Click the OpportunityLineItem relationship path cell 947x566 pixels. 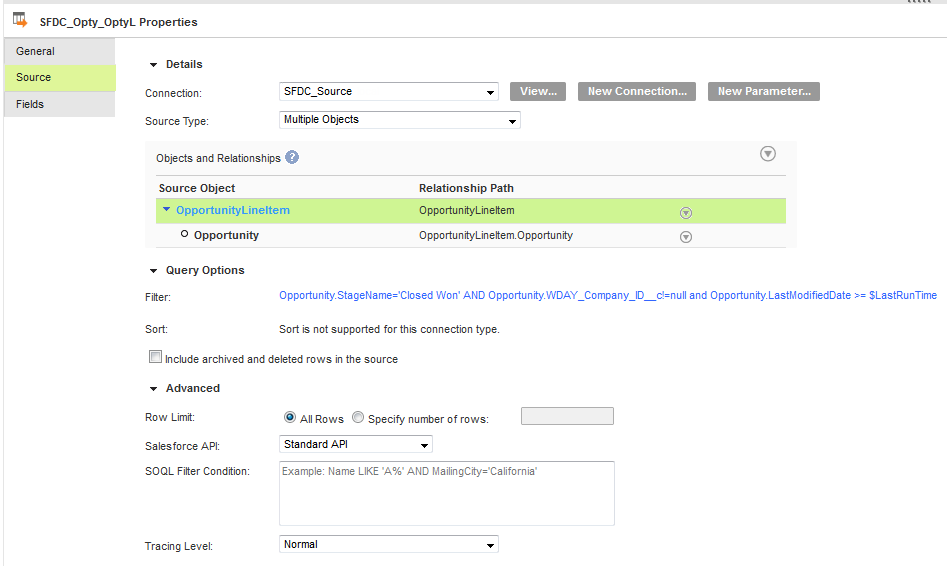point(467,210)
